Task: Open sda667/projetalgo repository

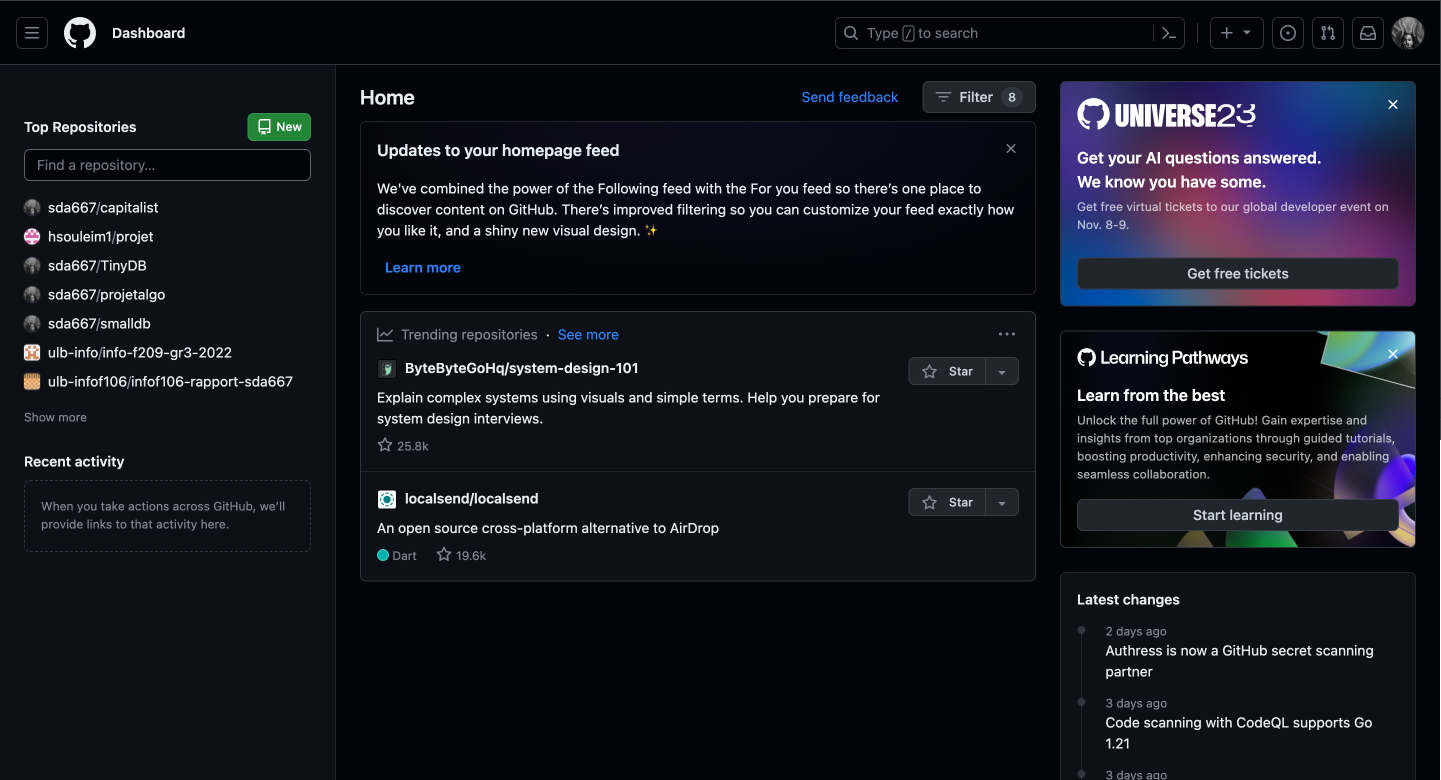Action: pyautogui.click(x=107, y=295)
